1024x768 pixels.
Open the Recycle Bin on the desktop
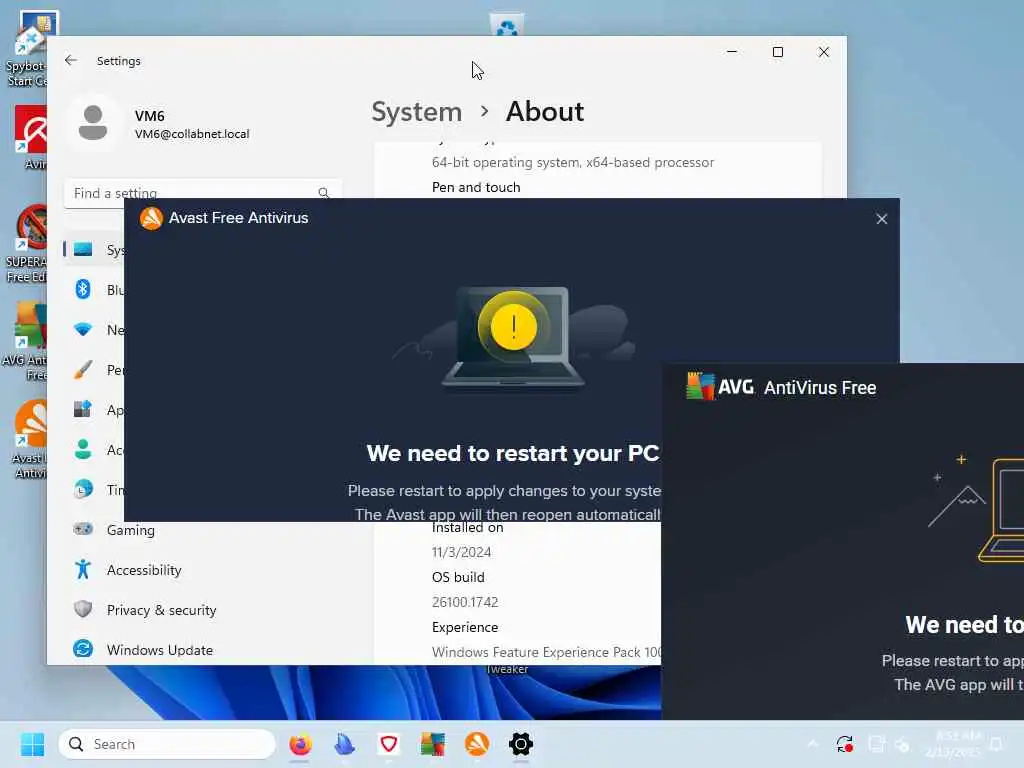point(507,25)
